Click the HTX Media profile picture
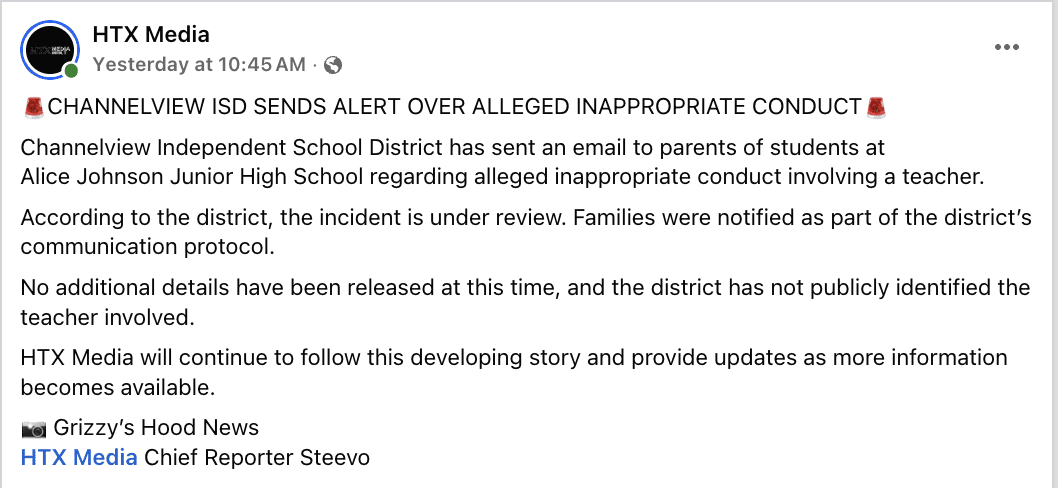Image resolution: width=1058 pixels, height=488 pixels. coord(51,49)
